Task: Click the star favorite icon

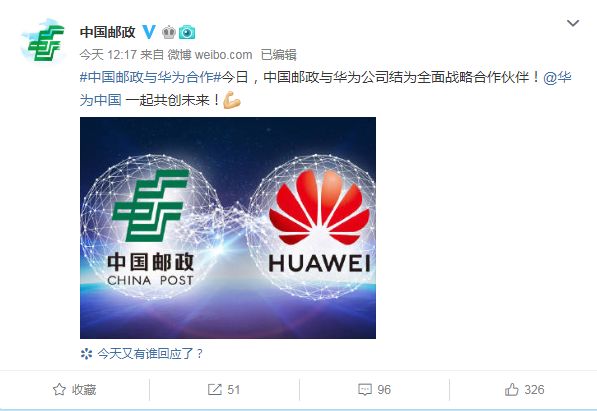Action: (x=59, y=389)
